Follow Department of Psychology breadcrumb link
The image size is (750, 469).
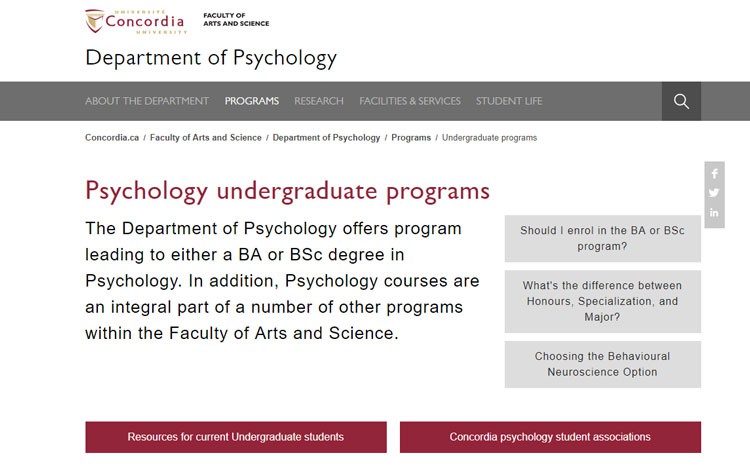[326, 138]
